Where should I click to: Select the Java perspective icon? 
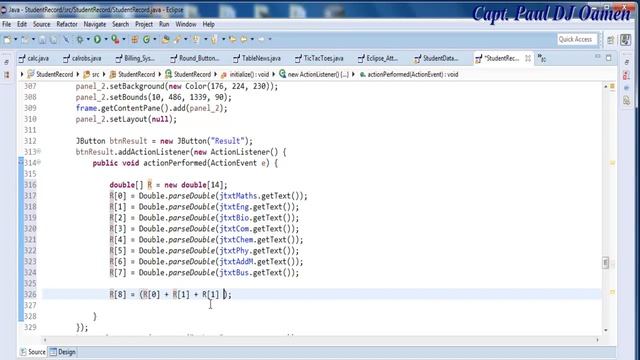tap(625, 40)
